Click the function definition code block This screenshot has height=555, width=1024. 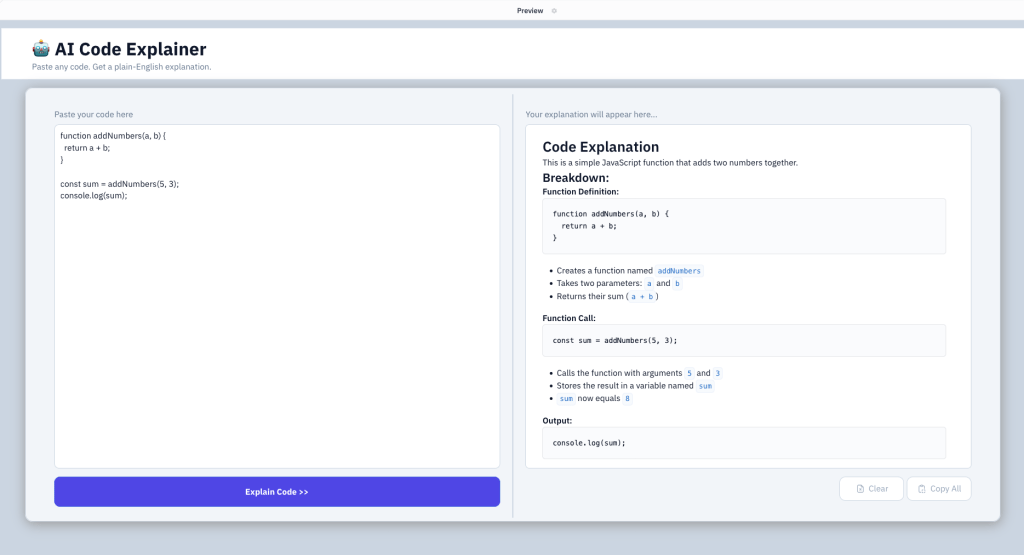[744, 226]
